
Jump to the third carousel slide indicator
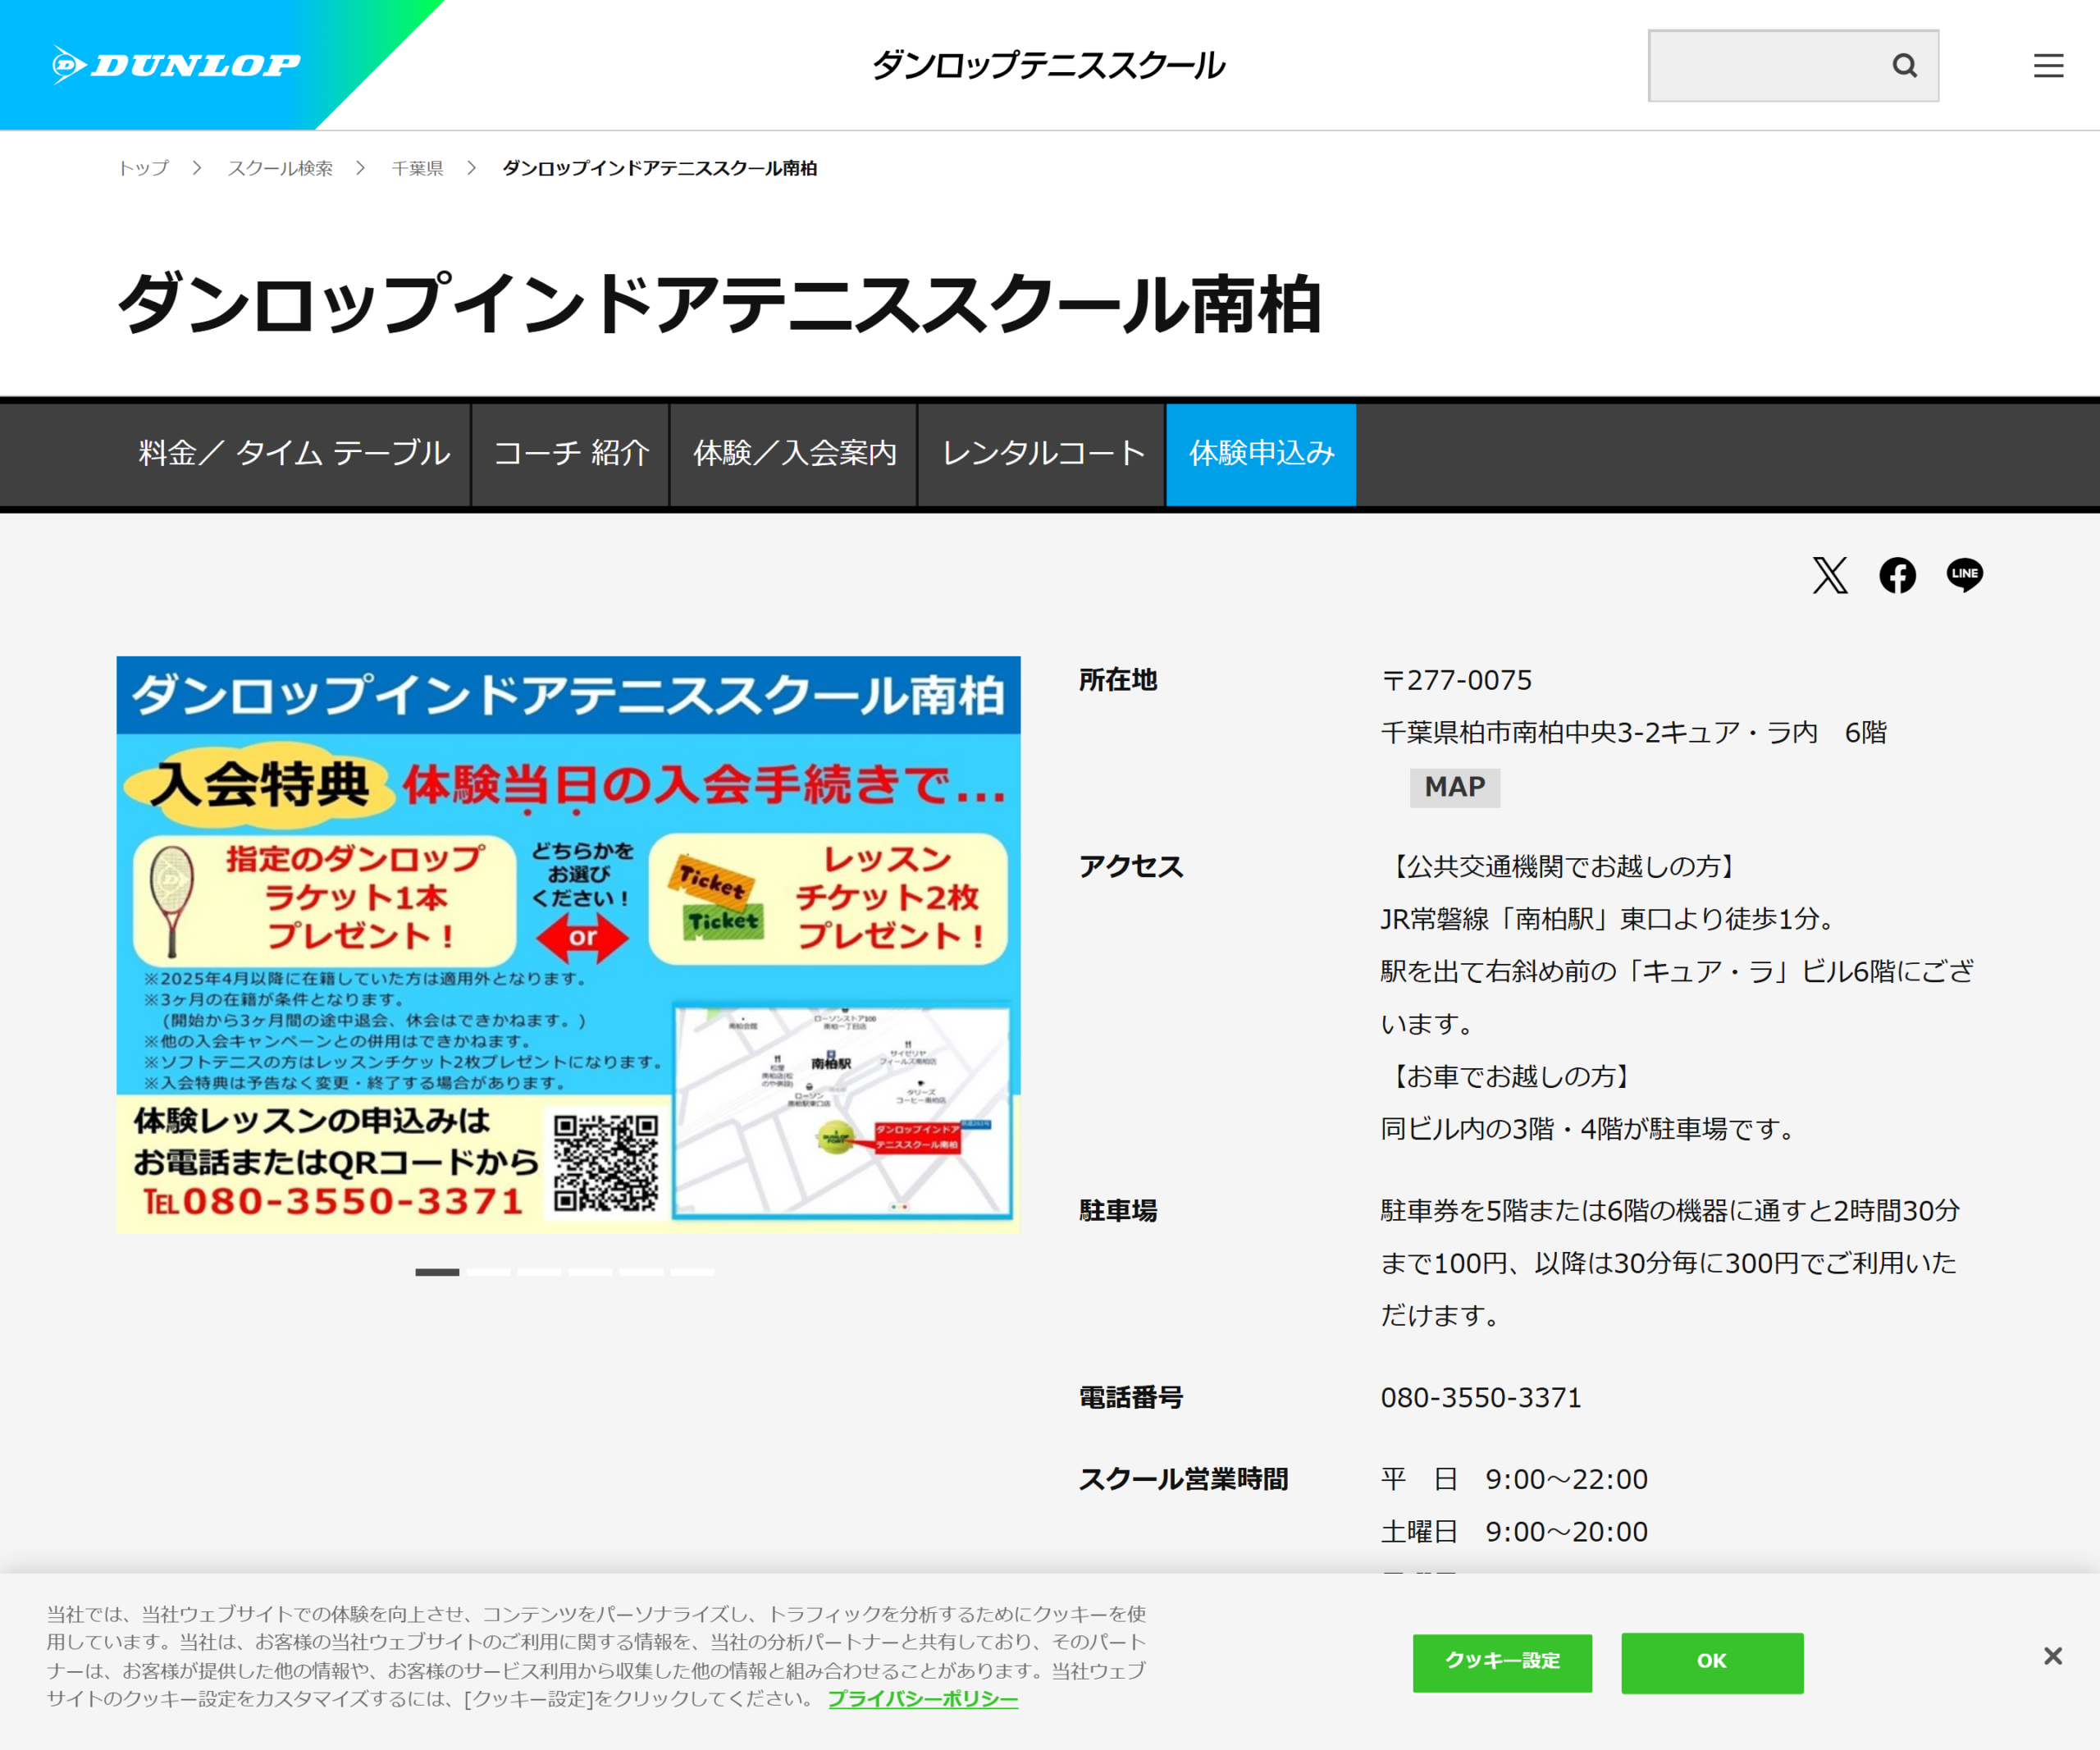(539, 1272)
